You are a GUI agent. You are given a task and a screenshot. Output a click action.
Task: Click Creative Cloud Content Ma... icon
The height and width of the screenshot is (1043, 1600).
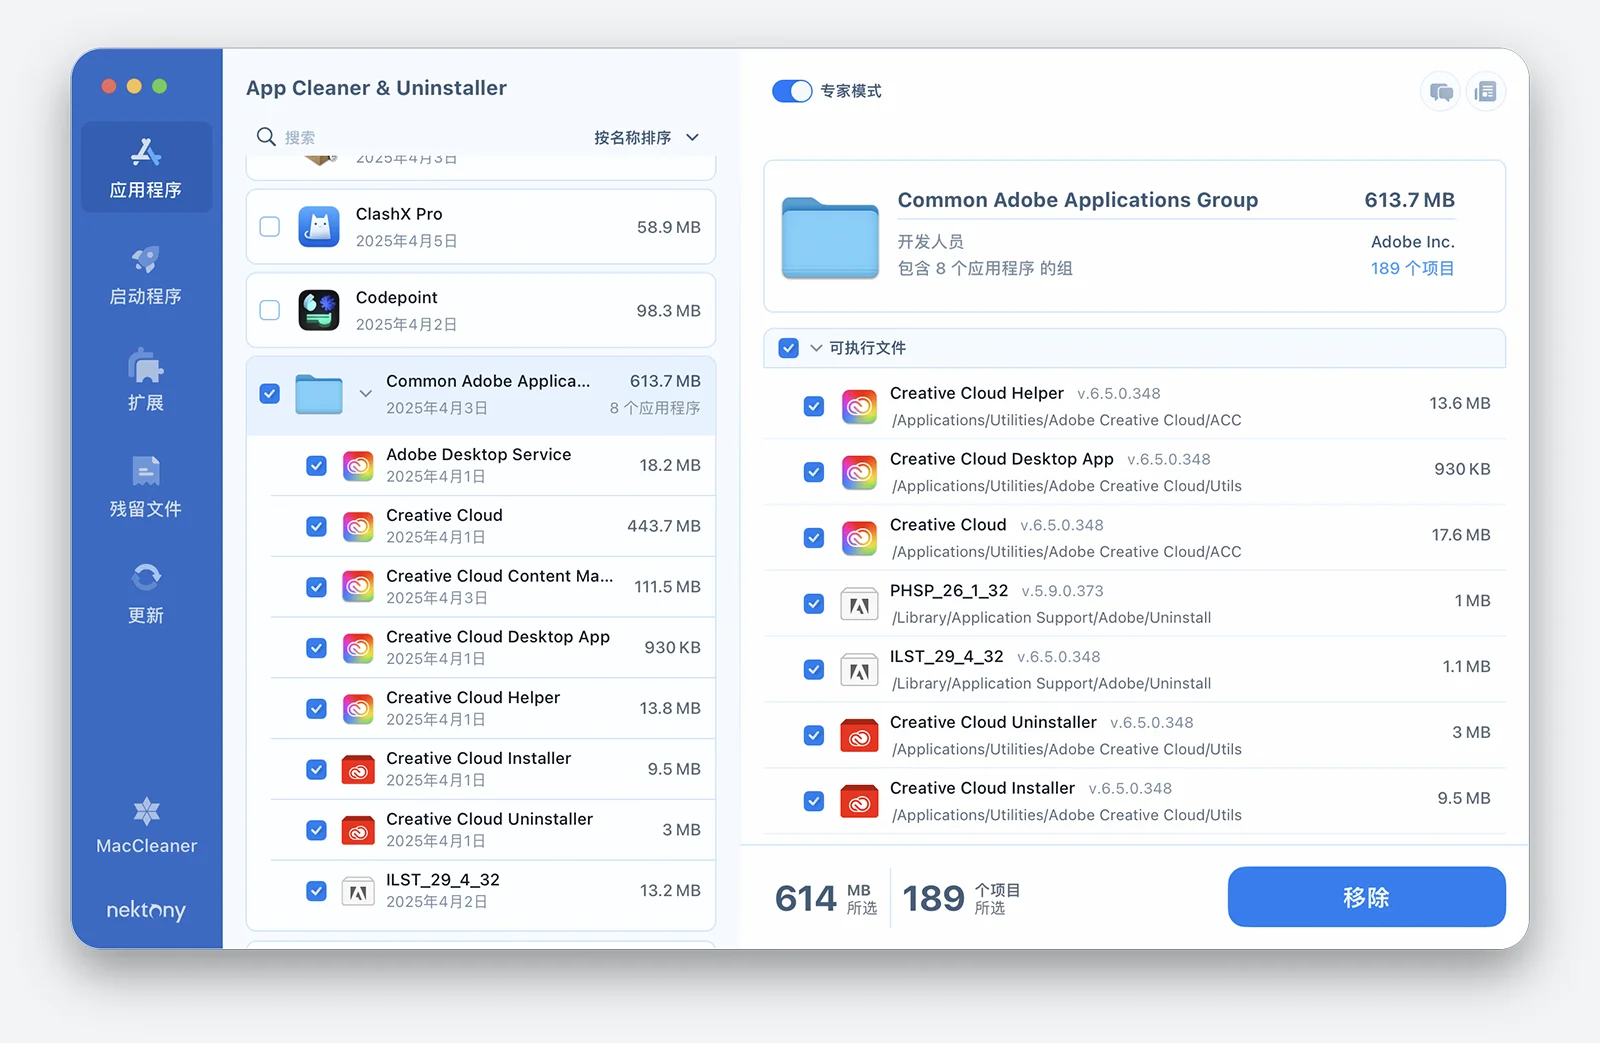click(358, 587)
